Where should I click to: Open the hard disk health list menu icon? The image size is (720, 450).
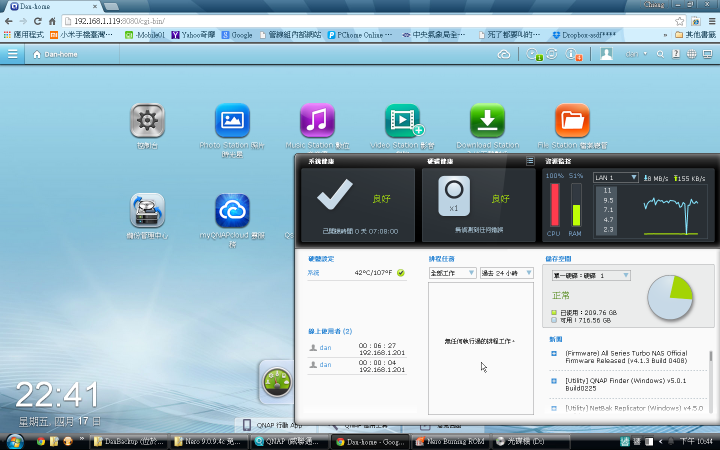(x=530, y=161)
